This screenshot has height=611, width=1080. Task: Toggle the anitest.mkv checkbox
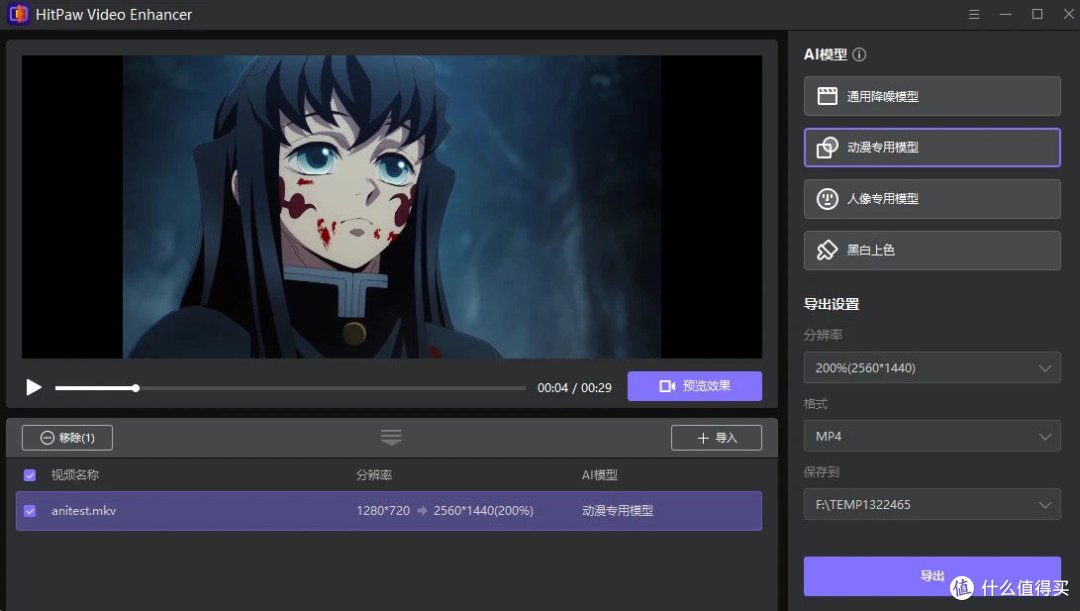click(x=30, y=511)
